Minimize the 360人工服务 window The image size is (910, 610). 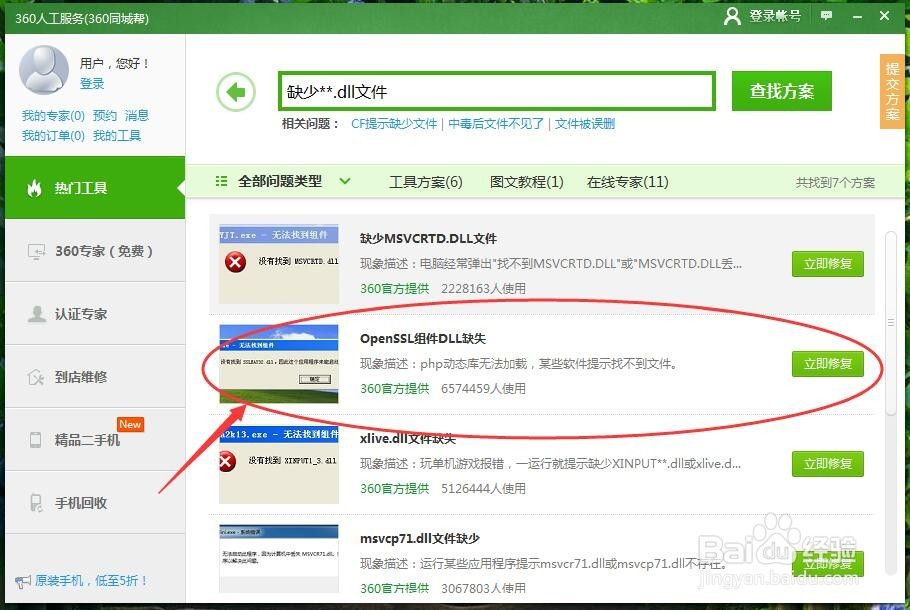point(857,16)
